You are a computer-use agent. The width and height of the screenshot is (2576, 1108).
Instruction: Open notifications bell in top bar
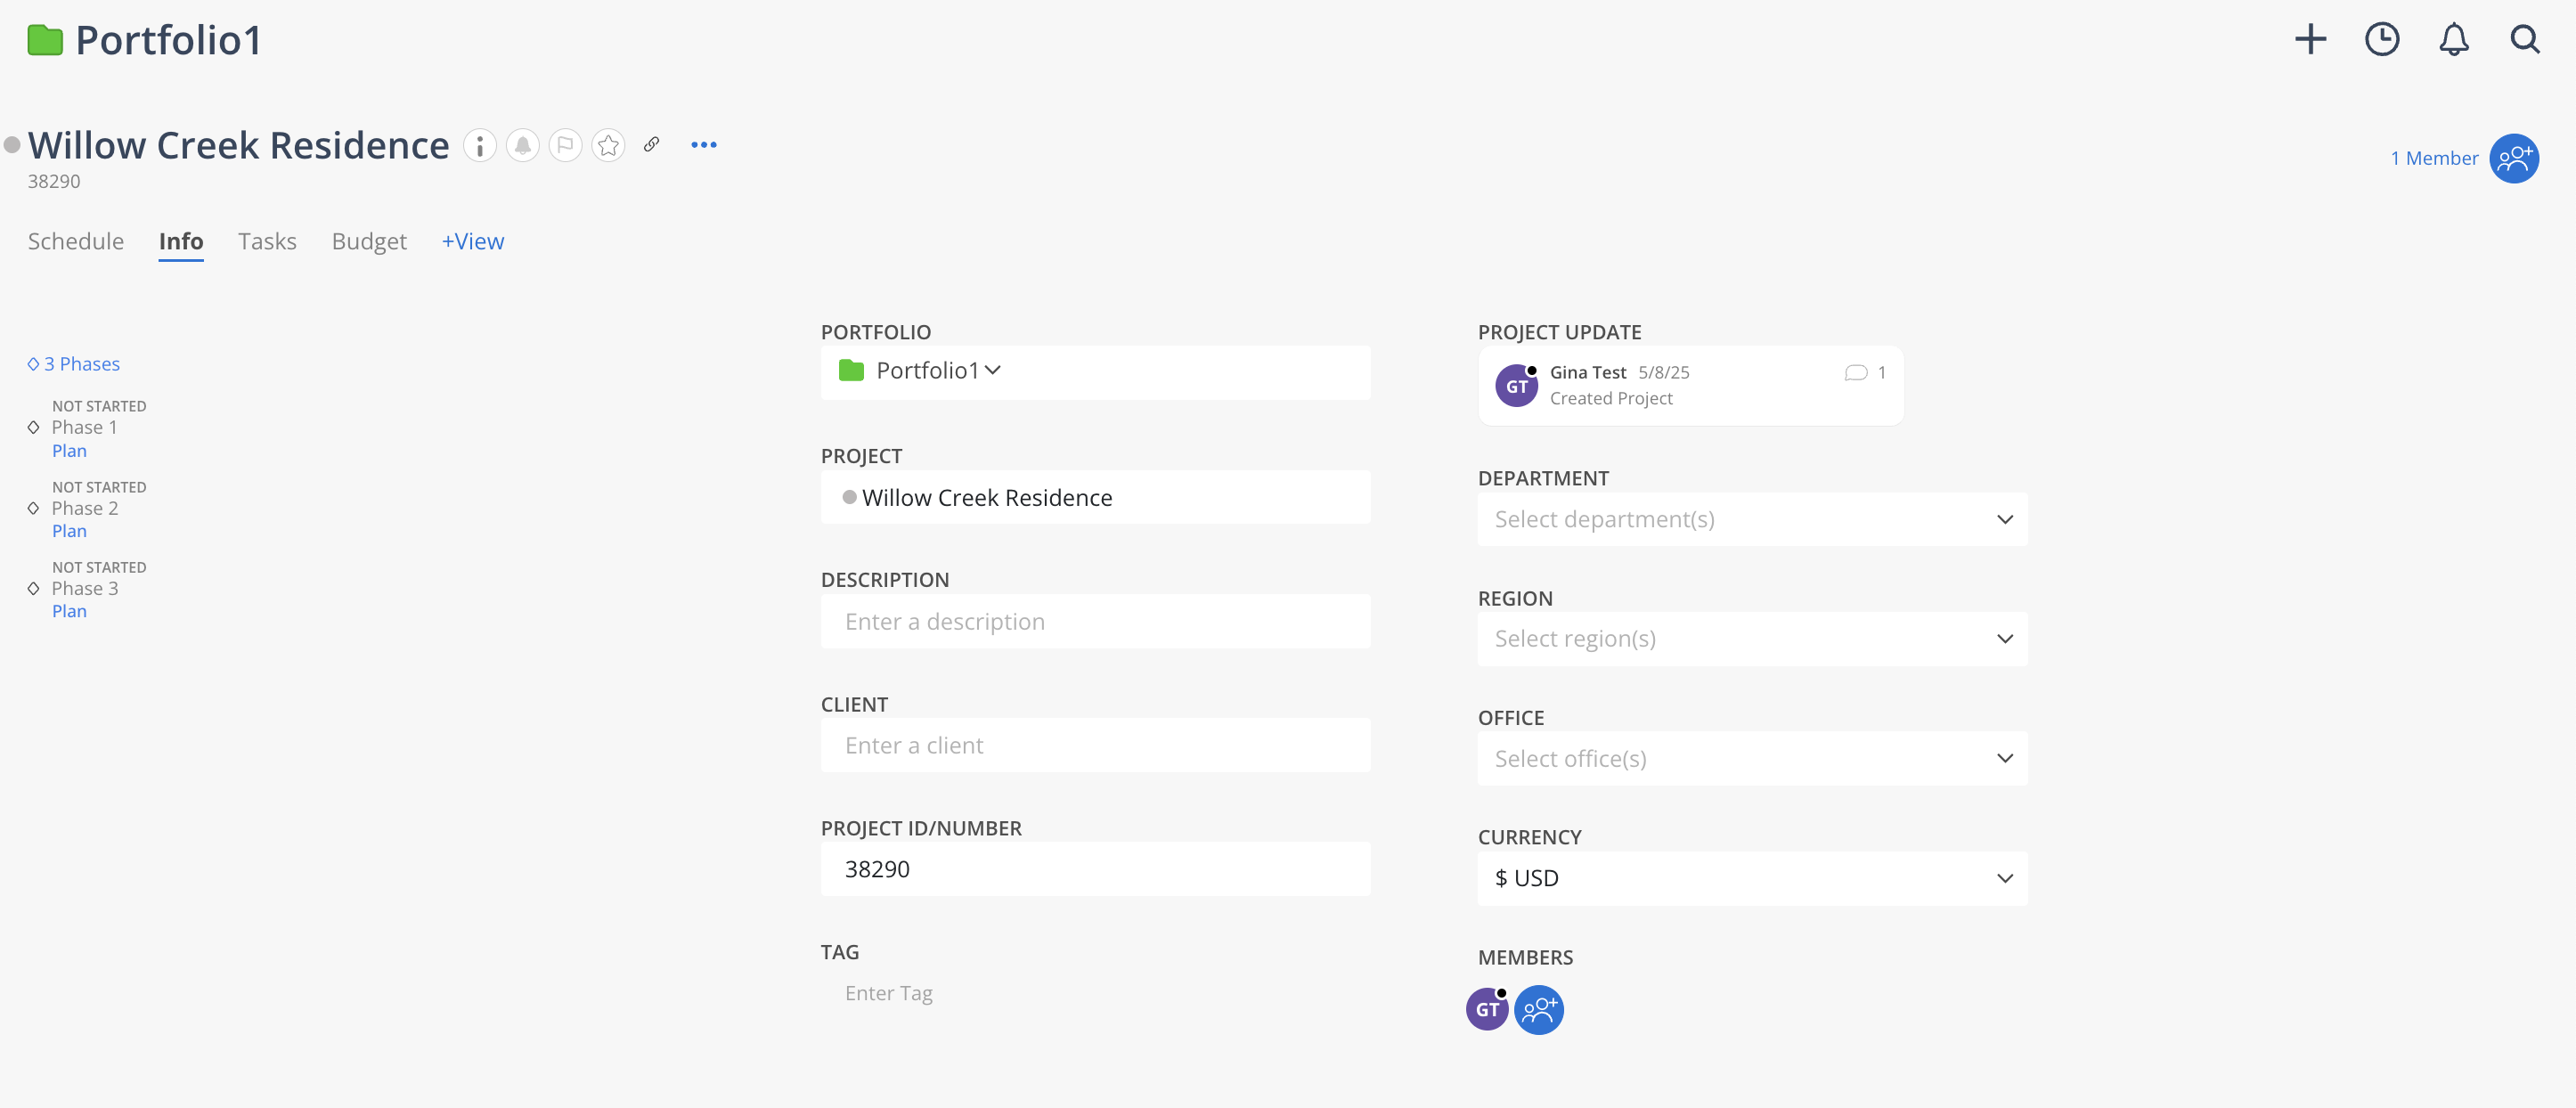pos(2454,40)
